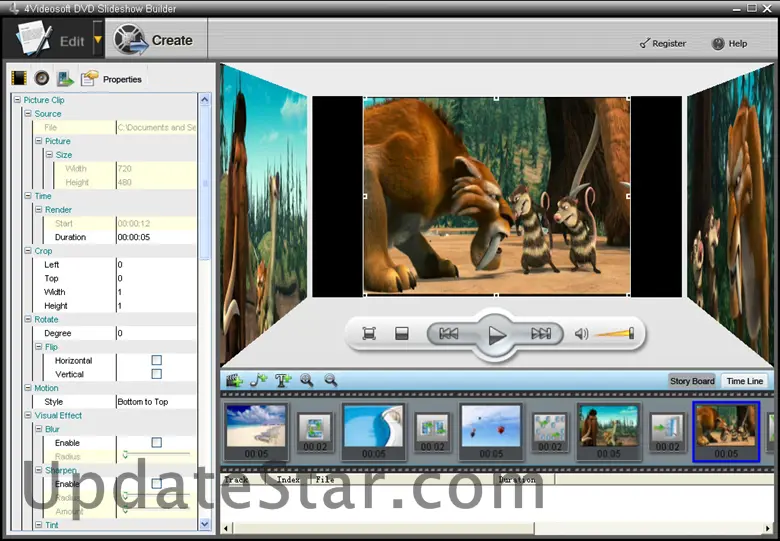
Task: Click the filmstrip icon in the panel toolbar
Action: 18,78
